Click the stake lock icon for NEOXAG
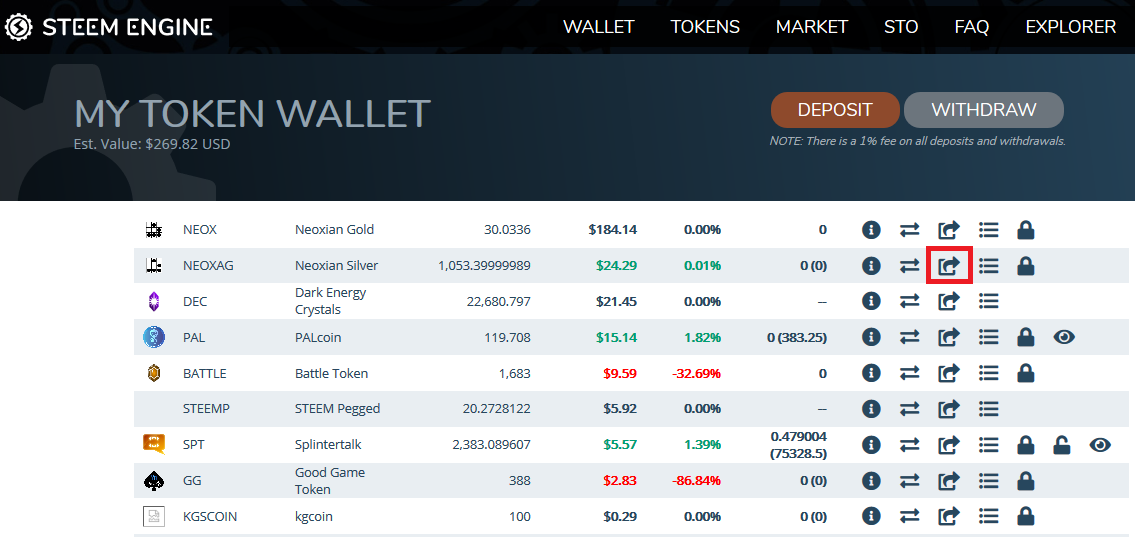The width and height of the screenshot is (1135, 537). tap(1025, 266)
